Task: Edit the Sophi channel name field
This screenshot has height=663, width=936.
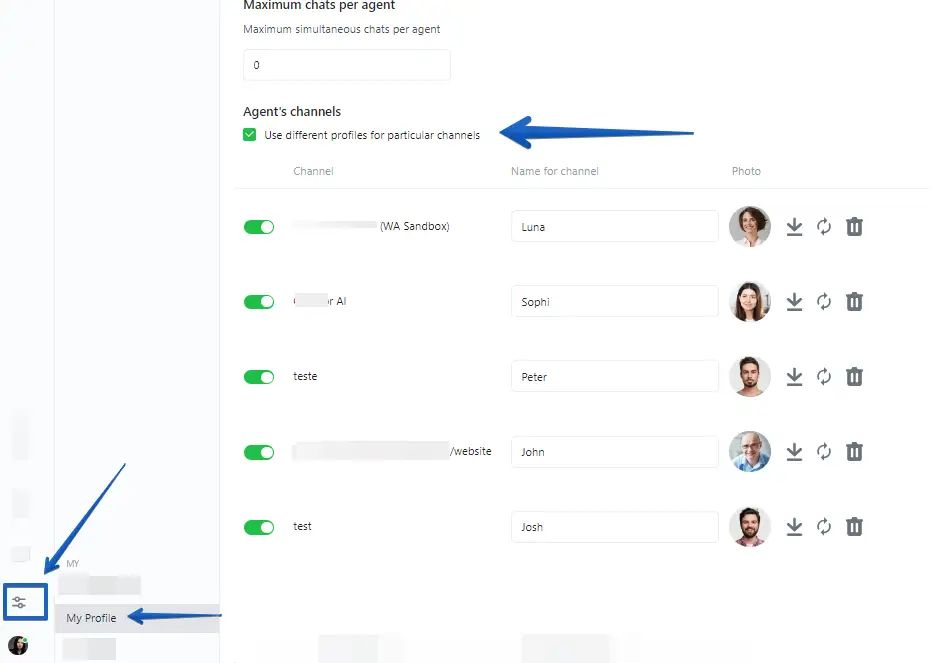Action: pos(614,302)
